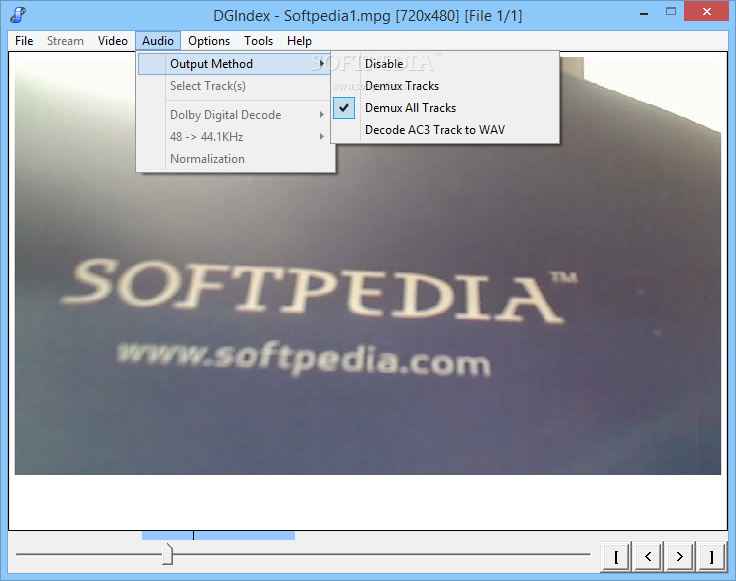Open the Stream menu
This screenshot has width=736, height=581.
pos(65,41)
